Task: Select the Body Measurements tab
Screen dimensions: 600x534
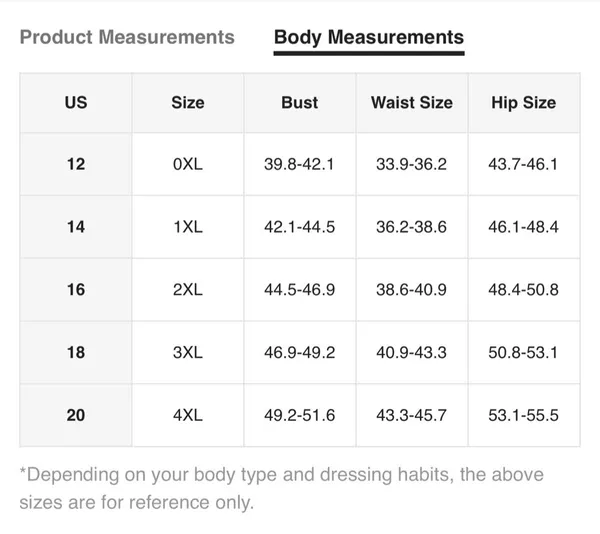Action: [369, 37]
